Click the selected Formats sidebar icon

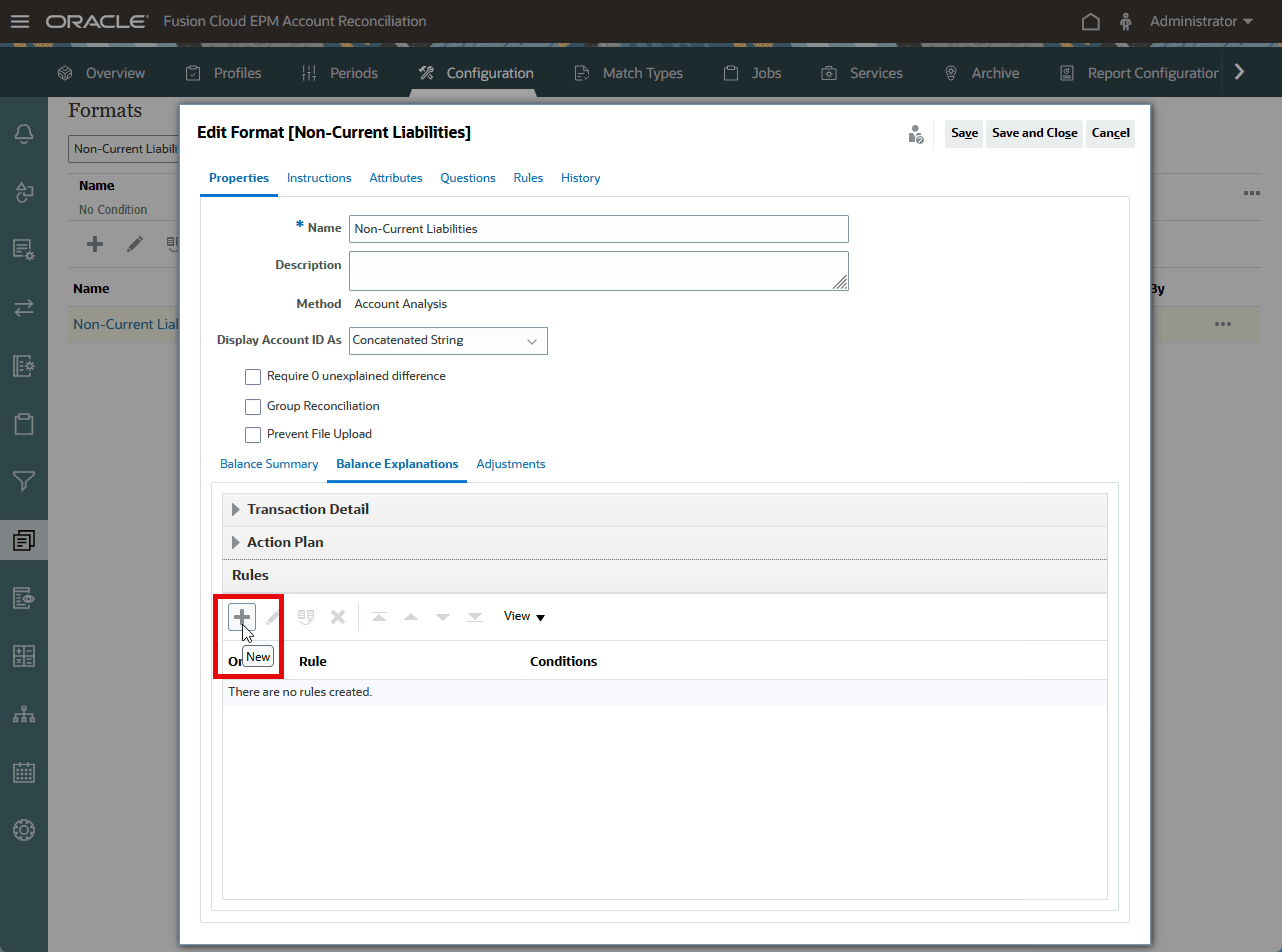click(x=24, y=540)
